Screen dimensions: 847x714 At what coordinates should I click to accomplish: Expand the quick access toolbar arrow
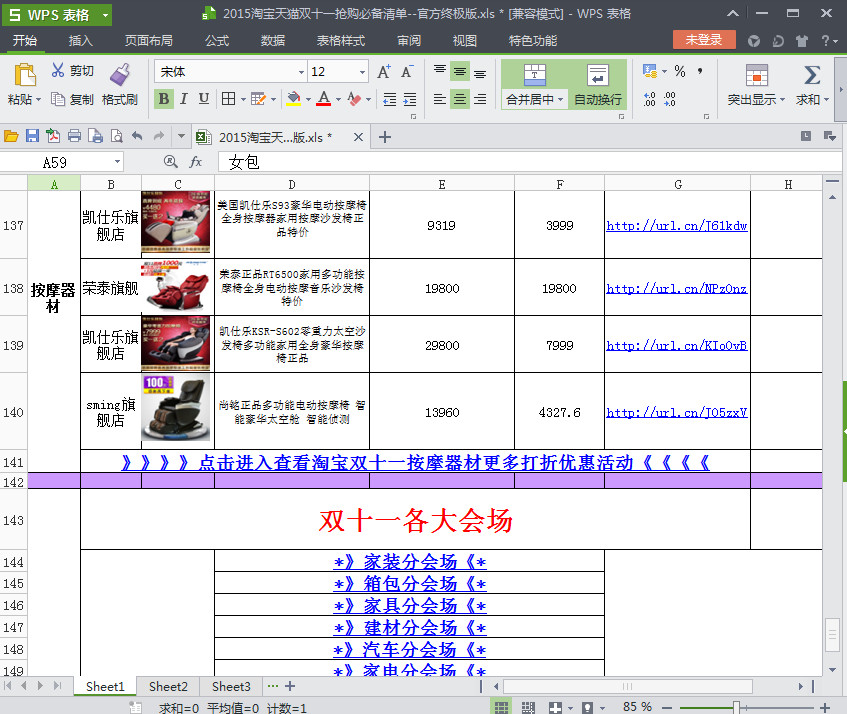[181, 137]
